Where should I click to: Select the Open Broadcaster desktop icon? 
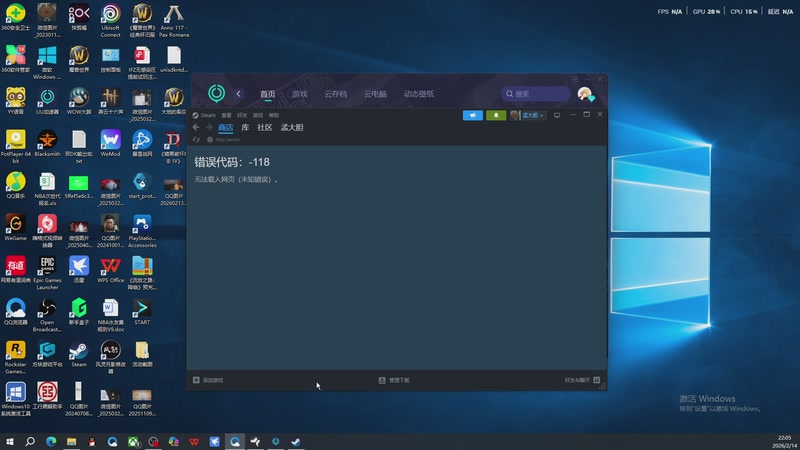pos(47,315)
